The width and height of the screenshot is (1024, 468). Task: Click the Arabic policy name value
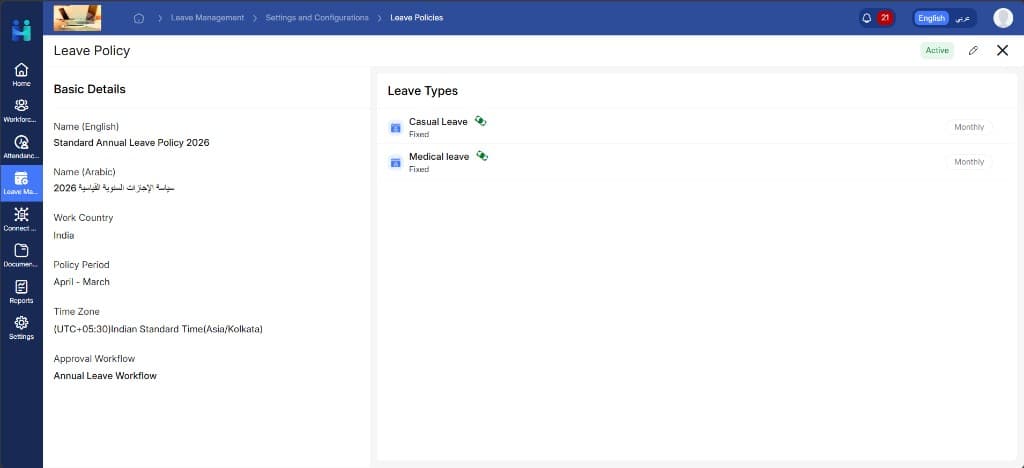coord(114,188)
